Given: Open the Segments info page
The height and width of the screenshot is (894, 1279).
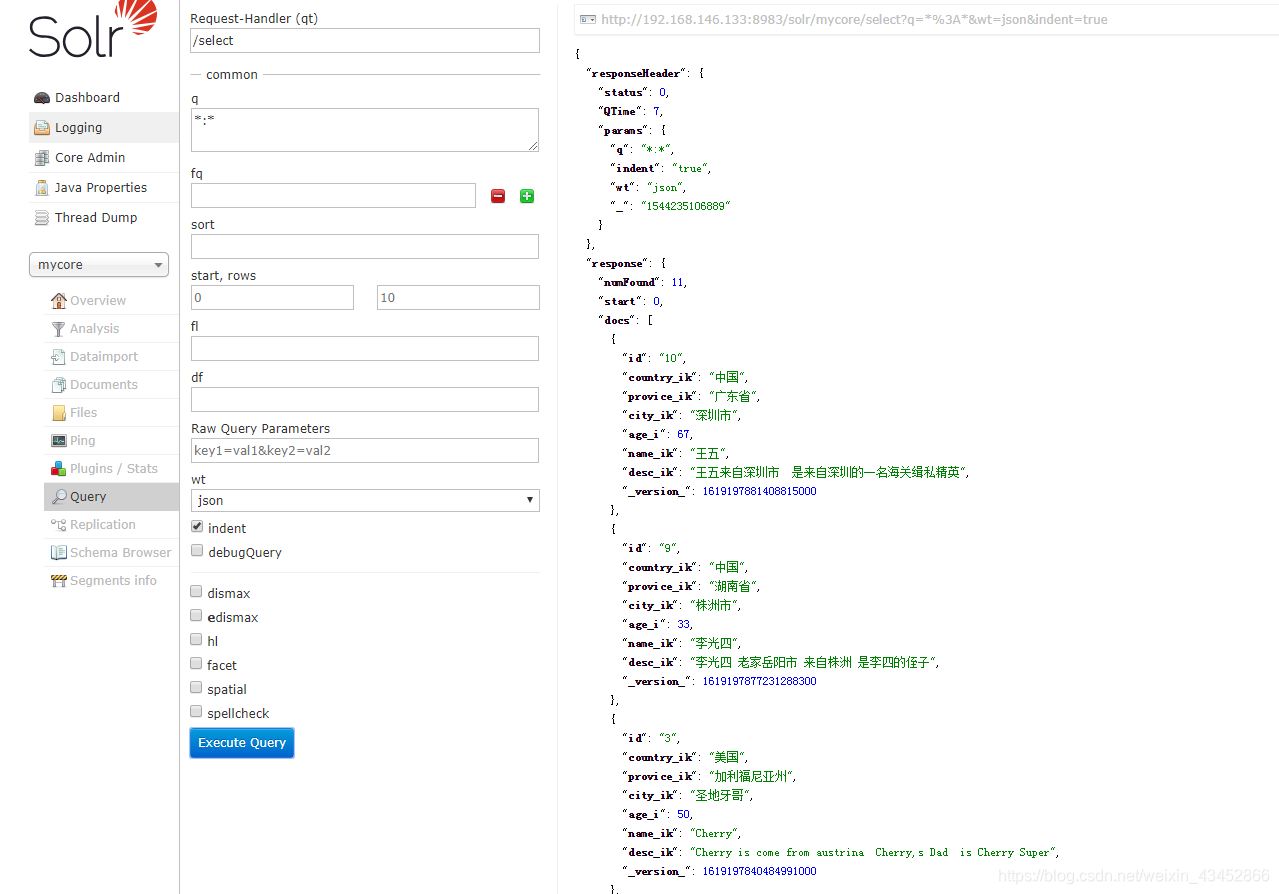Looking at the screenshot, I should 111,581.
